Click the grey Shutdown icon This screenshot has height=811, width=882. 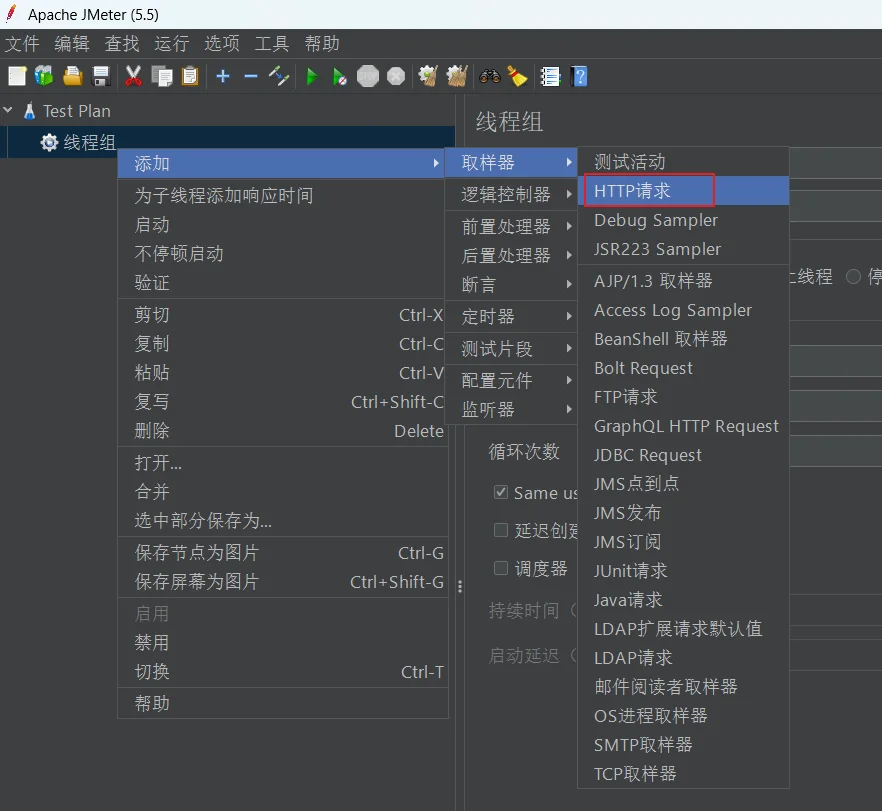396,76
